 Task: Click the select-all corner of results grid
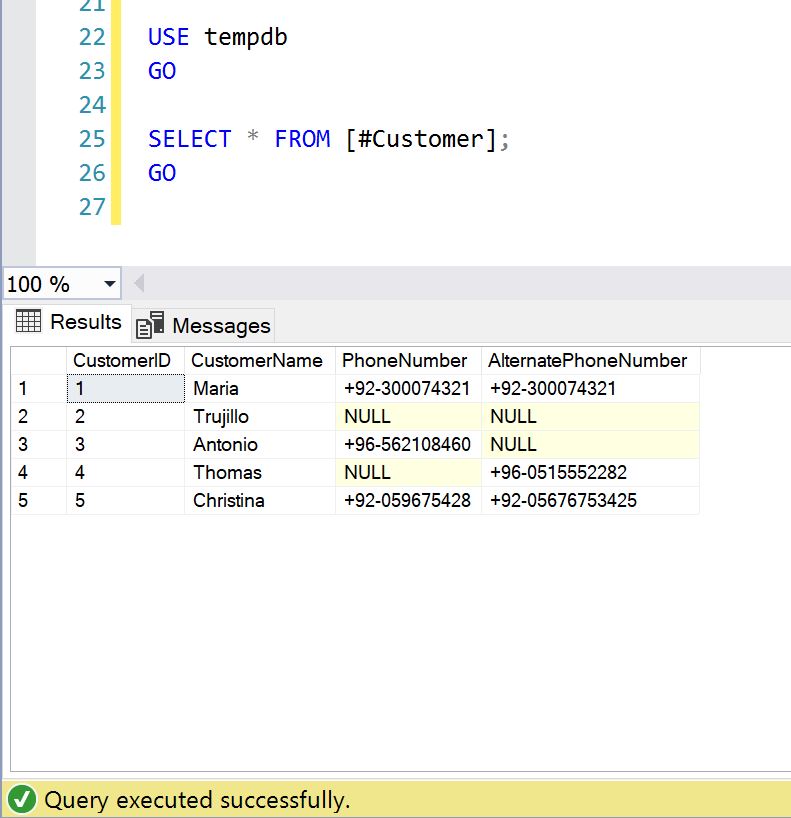[x=38, y=360]
